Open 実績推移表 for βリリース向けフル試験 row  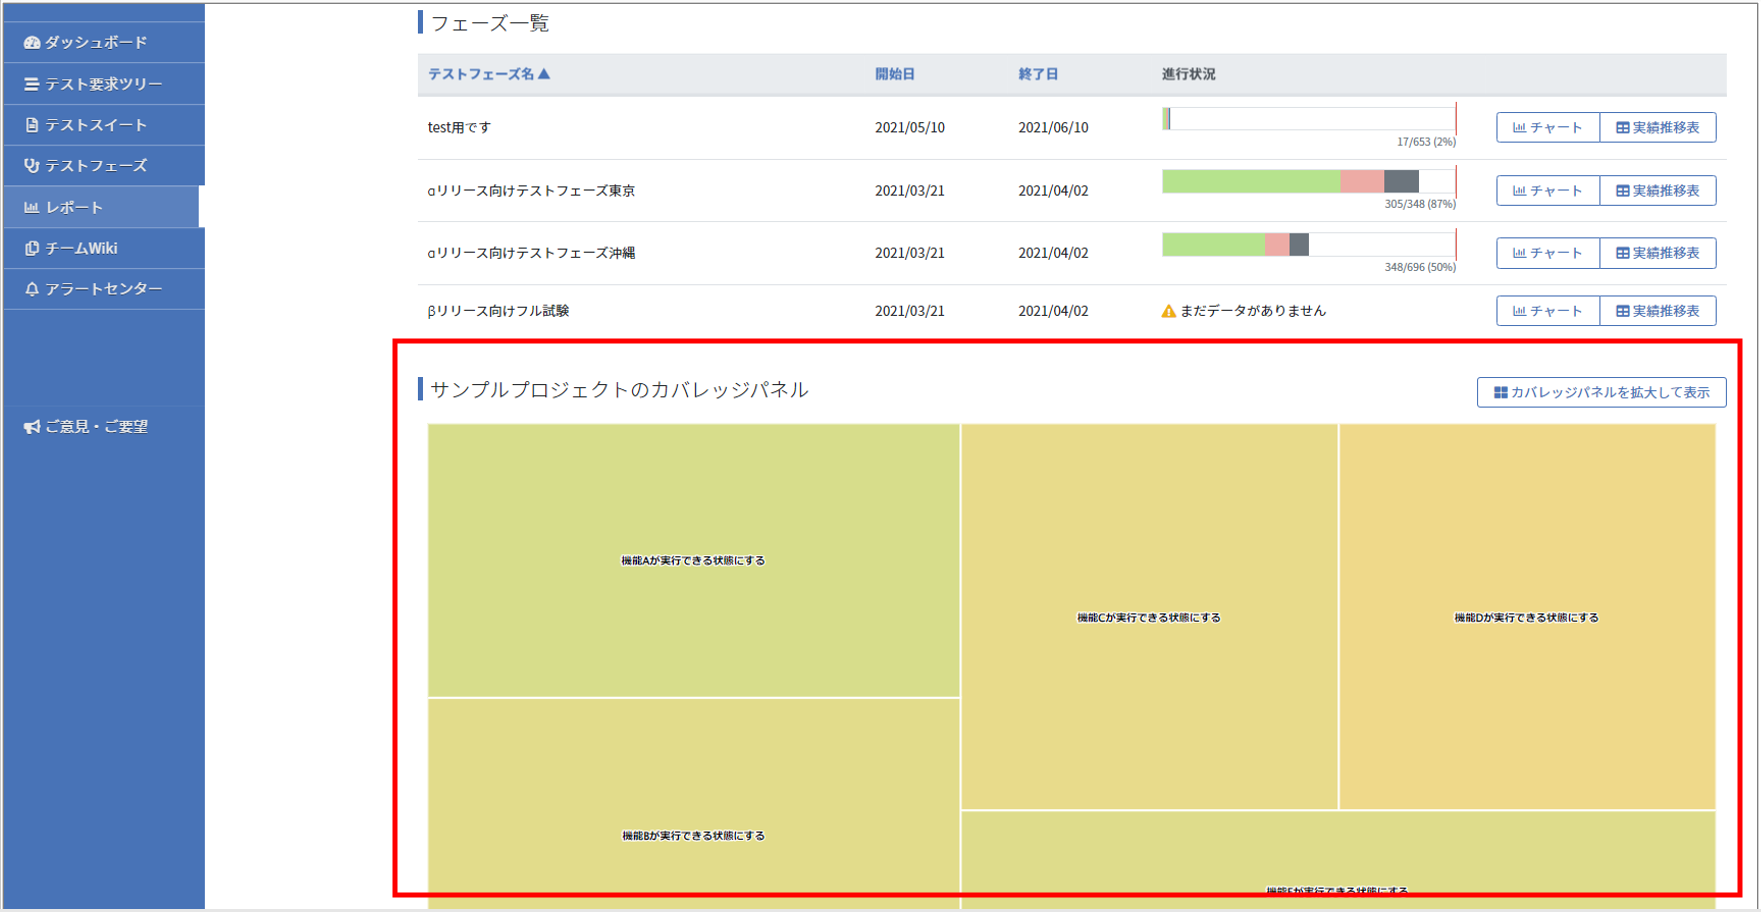[1658, 311]
